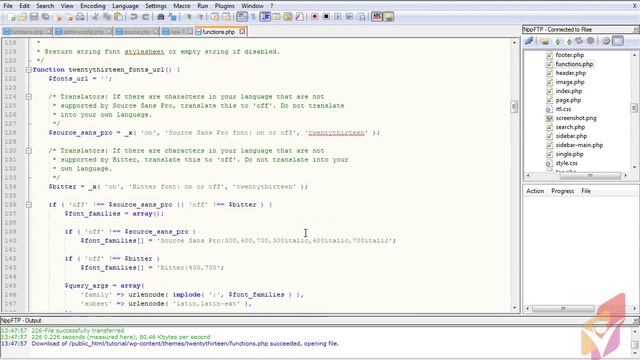Select style.css in NppFTP tree
Screen dimensions: 640x360
click(x=567, y=163)
